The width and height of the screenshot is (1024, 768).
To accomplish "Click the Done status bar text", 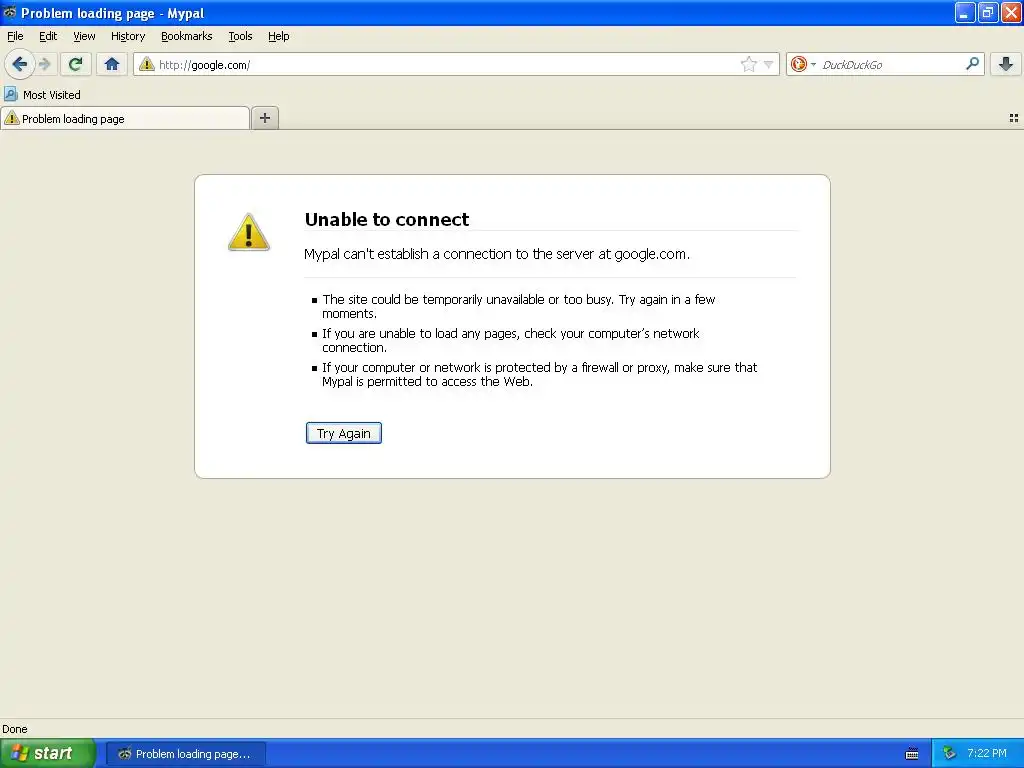I will click(14, 729).
